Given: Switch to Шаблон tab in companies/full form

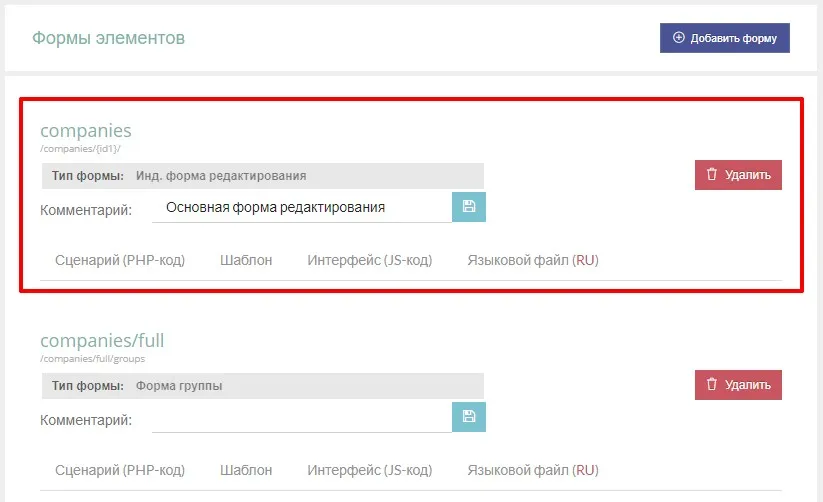Looking at the screenshot, I should (246, 470).
